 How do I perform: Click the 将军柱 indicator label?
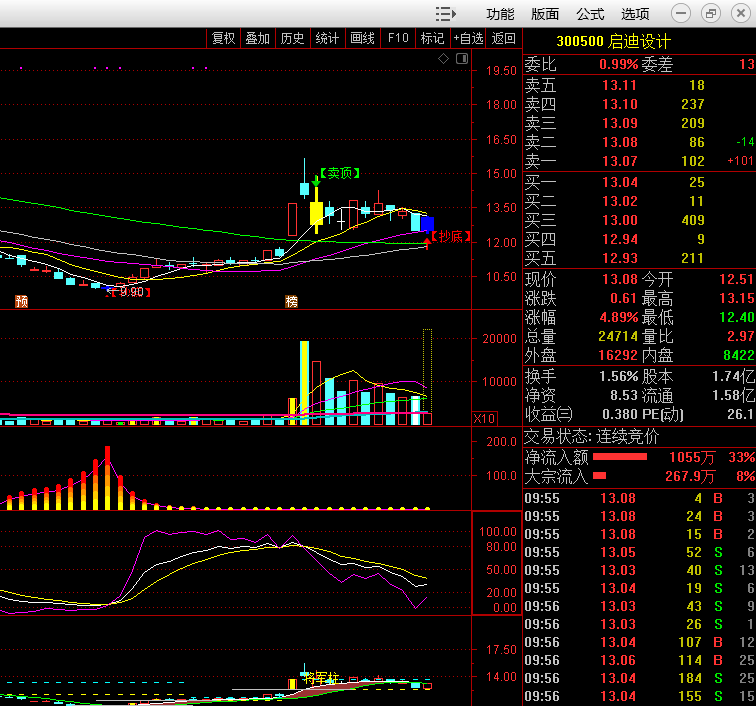pyautogui.click(x=321, y=678)
